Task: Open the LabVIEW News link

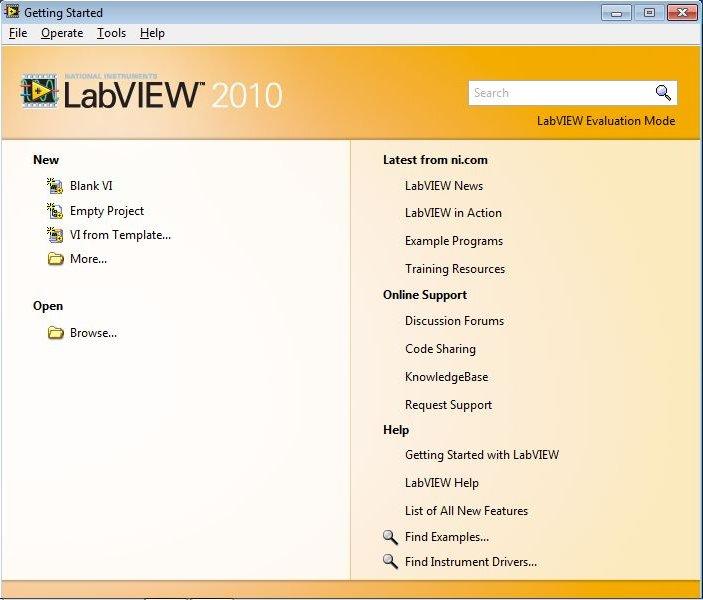Action: [444, 186]
